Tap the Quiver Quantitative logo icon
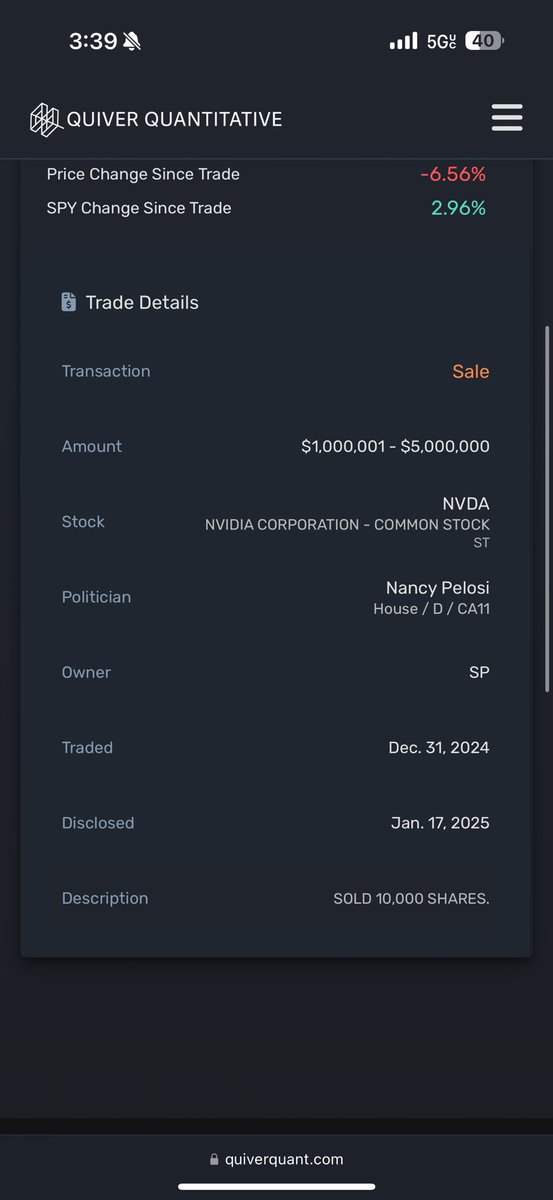Screen dimensions: 553x1200 [x=45, y=119]
